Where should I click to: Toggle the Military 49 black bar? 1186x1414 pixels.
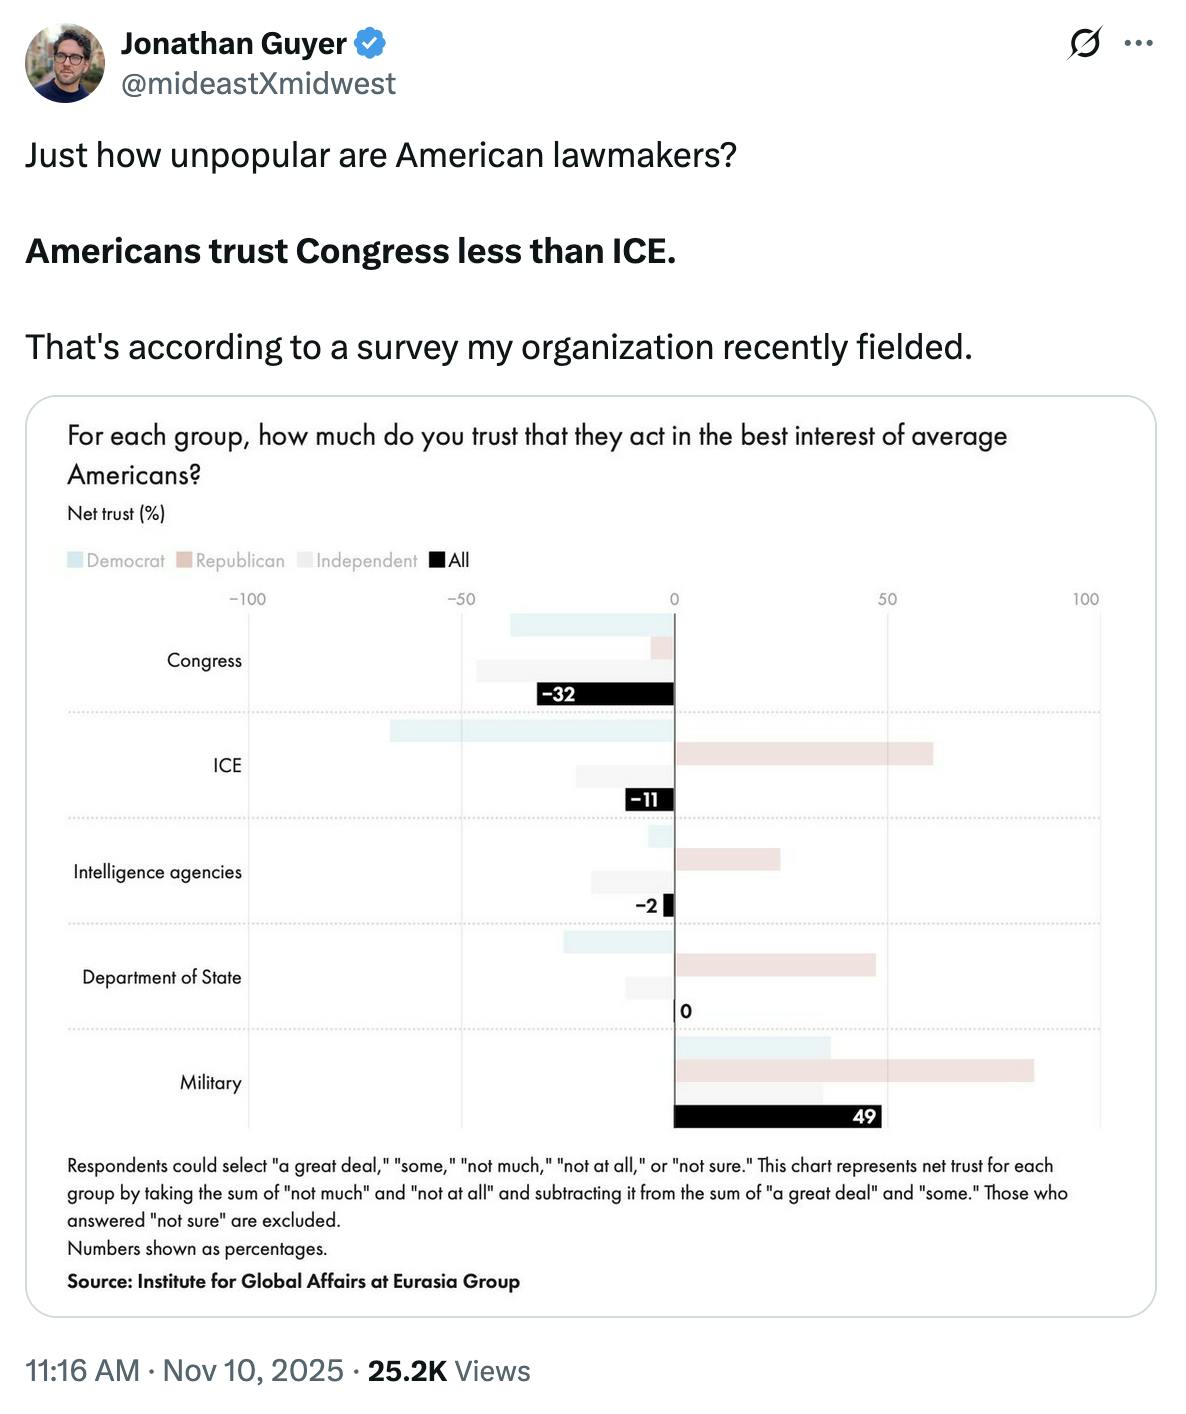[x=778, y=1116]
